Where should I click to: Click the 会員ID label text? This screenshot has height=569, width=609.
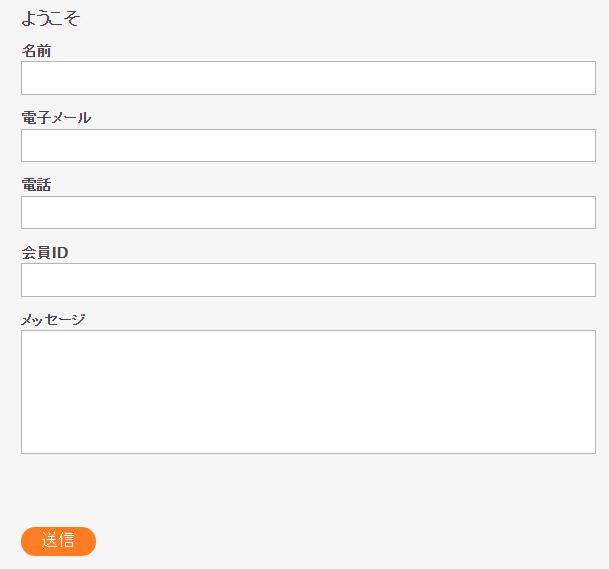(x=45, y=252)
